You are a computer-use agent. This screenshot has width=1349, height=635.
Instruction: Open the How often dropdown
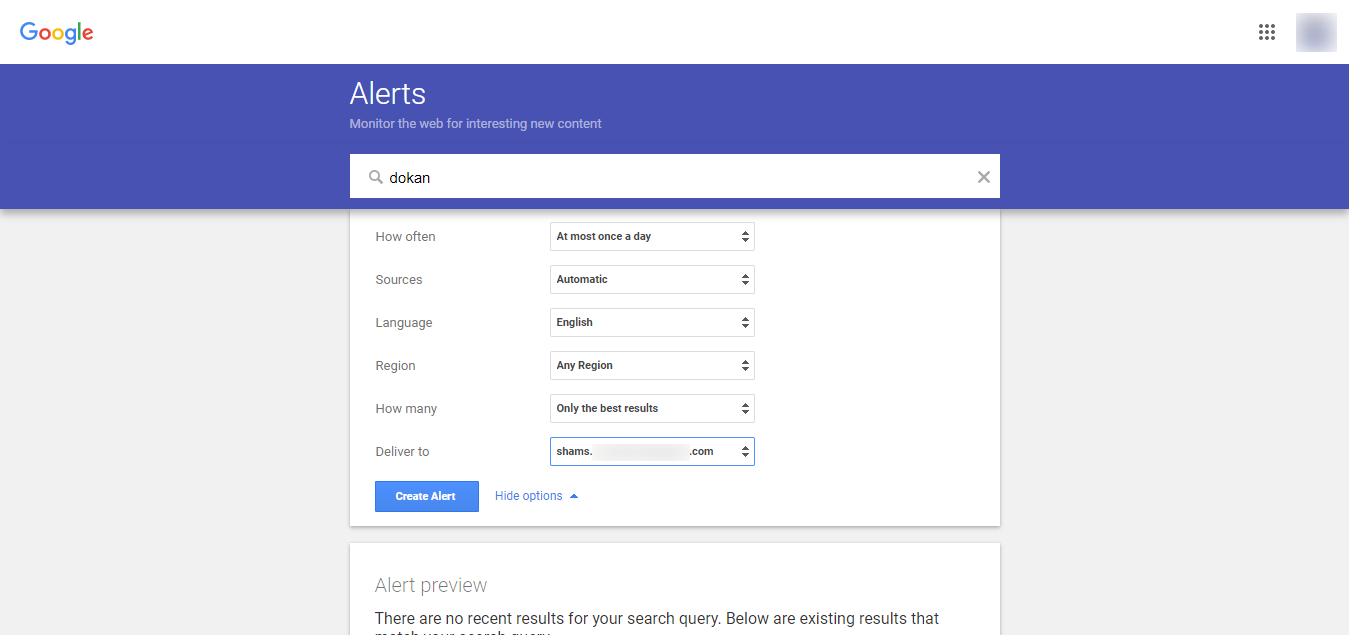point(652,236)
